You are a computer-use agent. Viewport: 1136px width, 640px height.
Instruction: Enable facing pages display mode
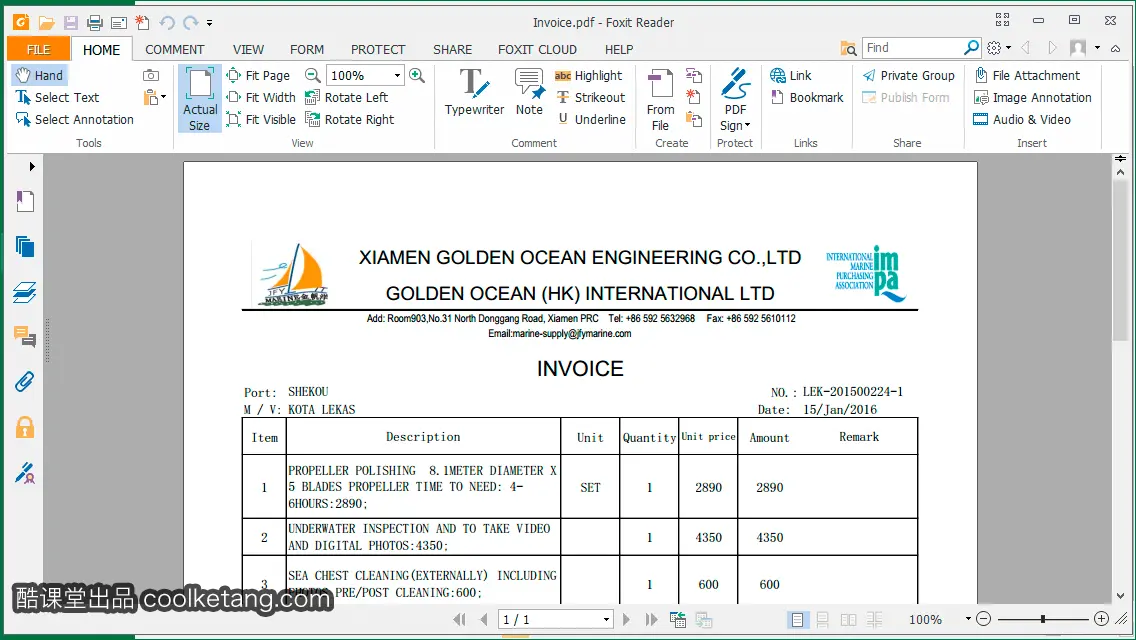pos(848,620)
